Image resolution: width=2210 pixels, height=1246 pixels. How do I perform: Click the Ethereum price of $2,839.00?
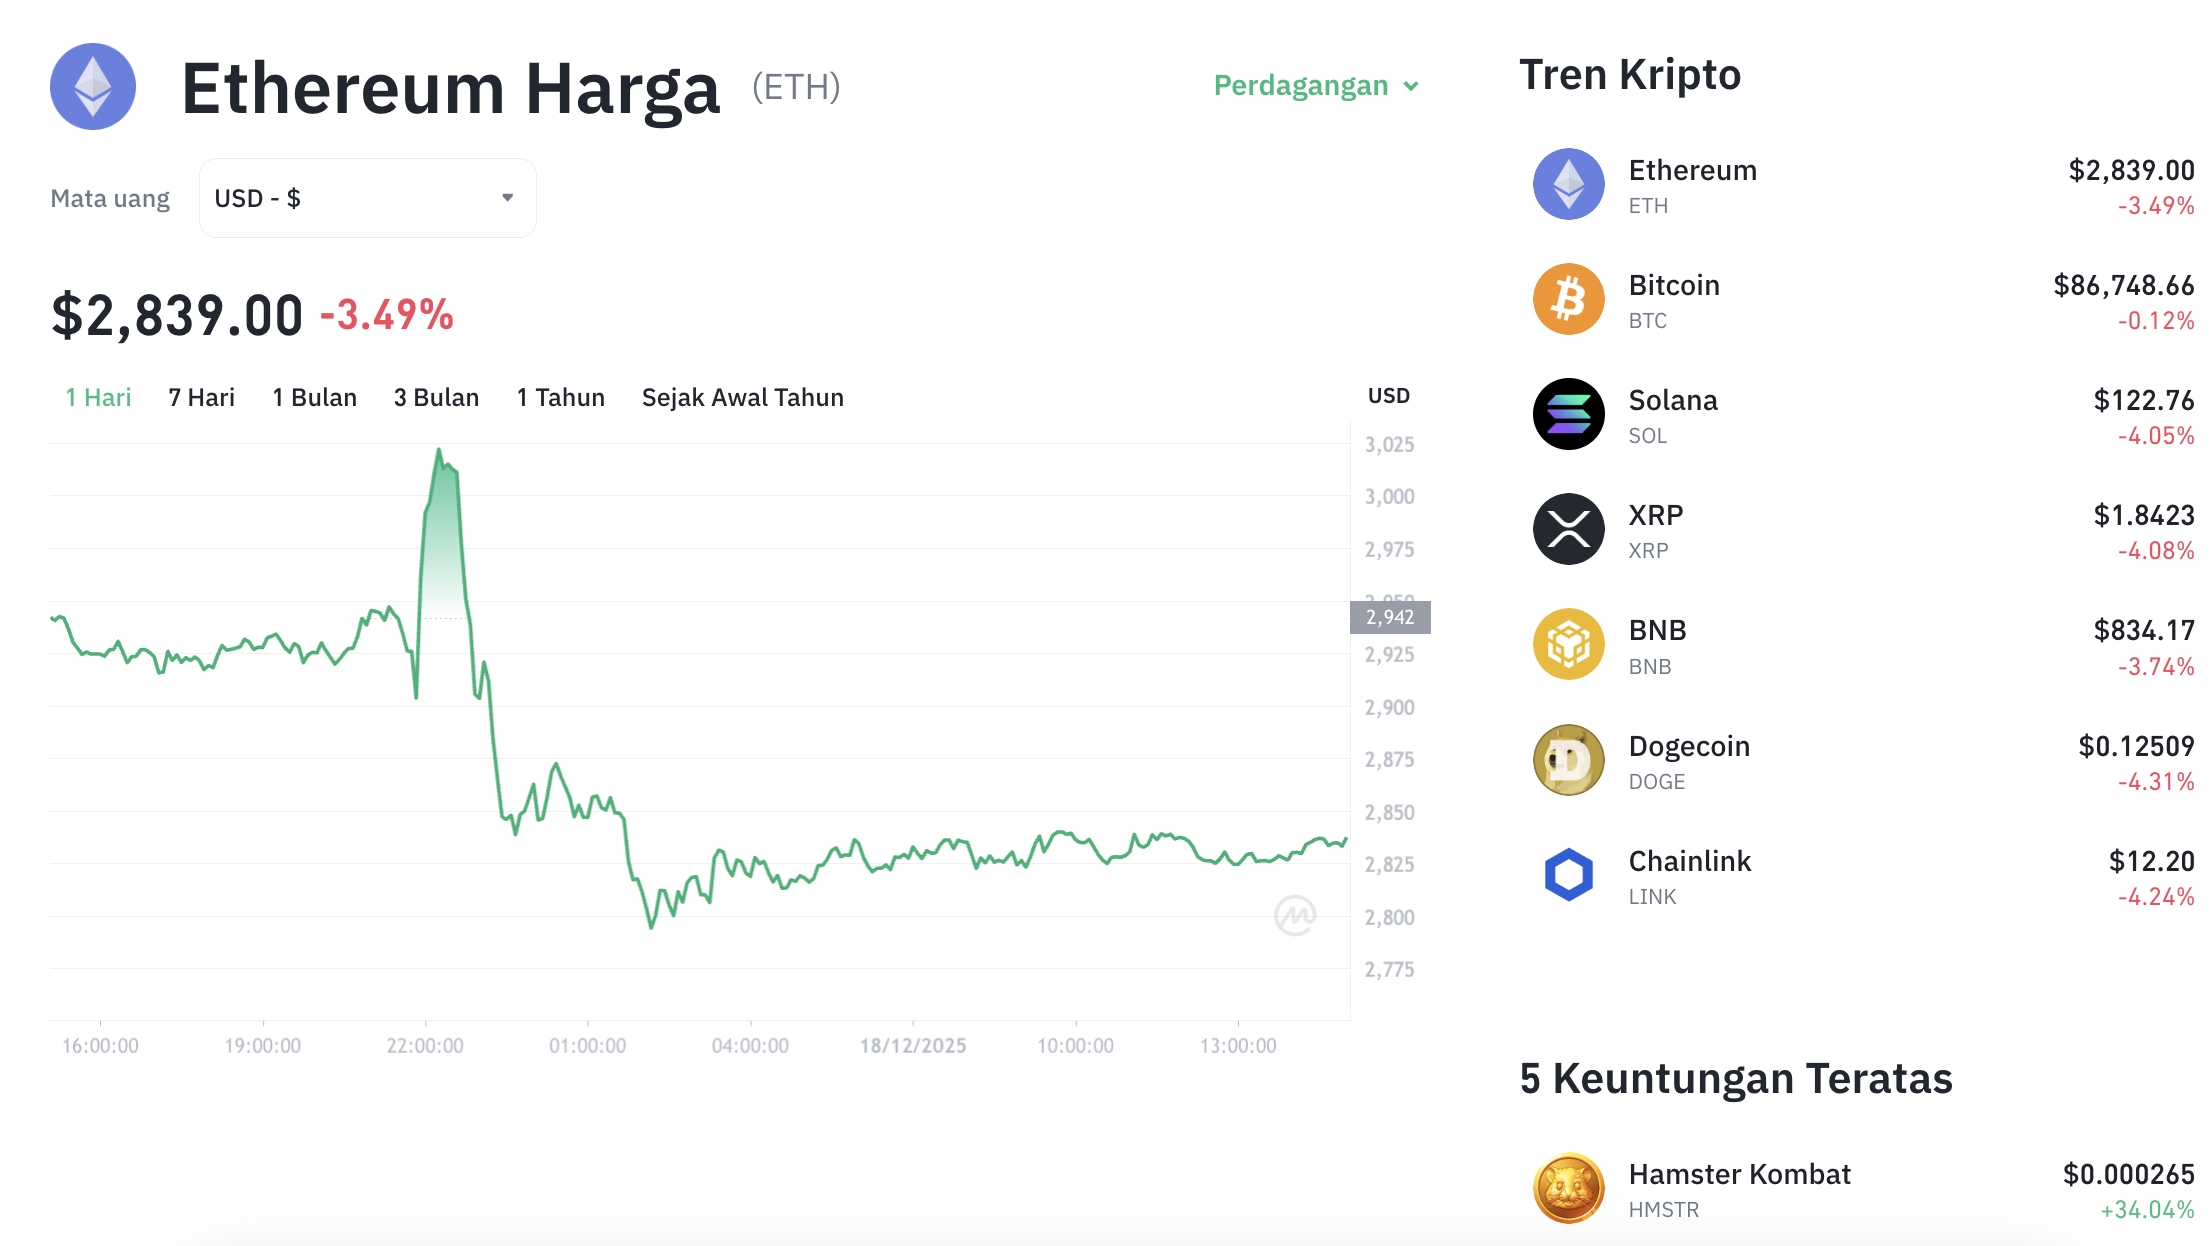175,313
